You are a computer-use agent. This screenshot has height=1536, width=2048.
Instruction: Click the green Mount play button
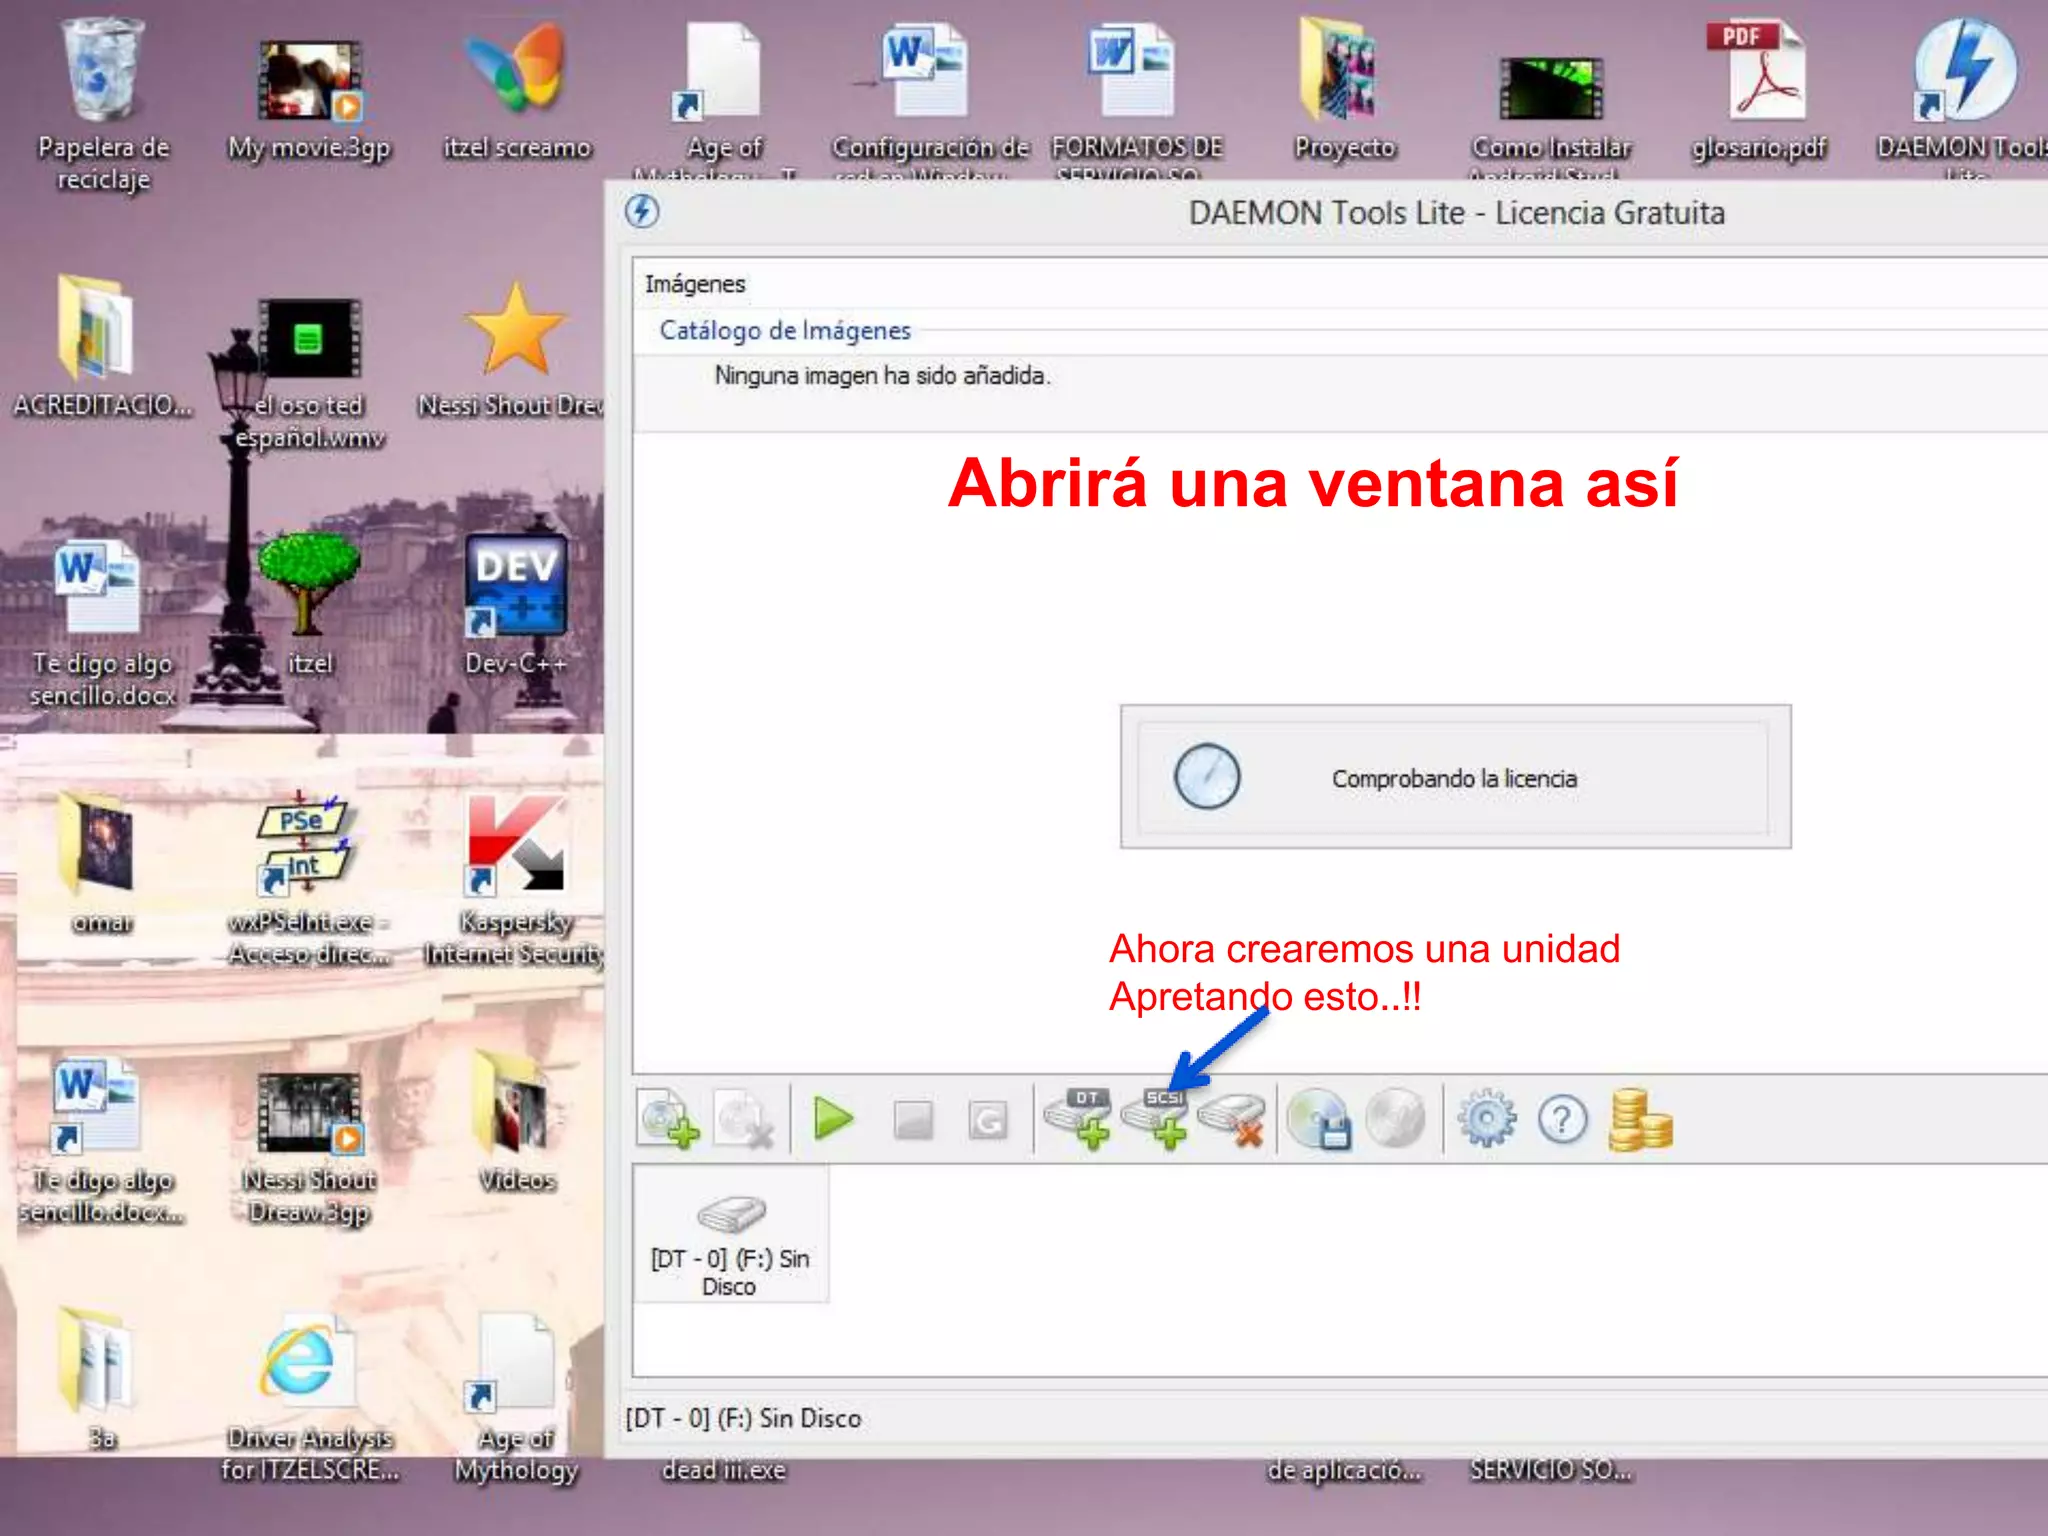(x=833, y=1119)
